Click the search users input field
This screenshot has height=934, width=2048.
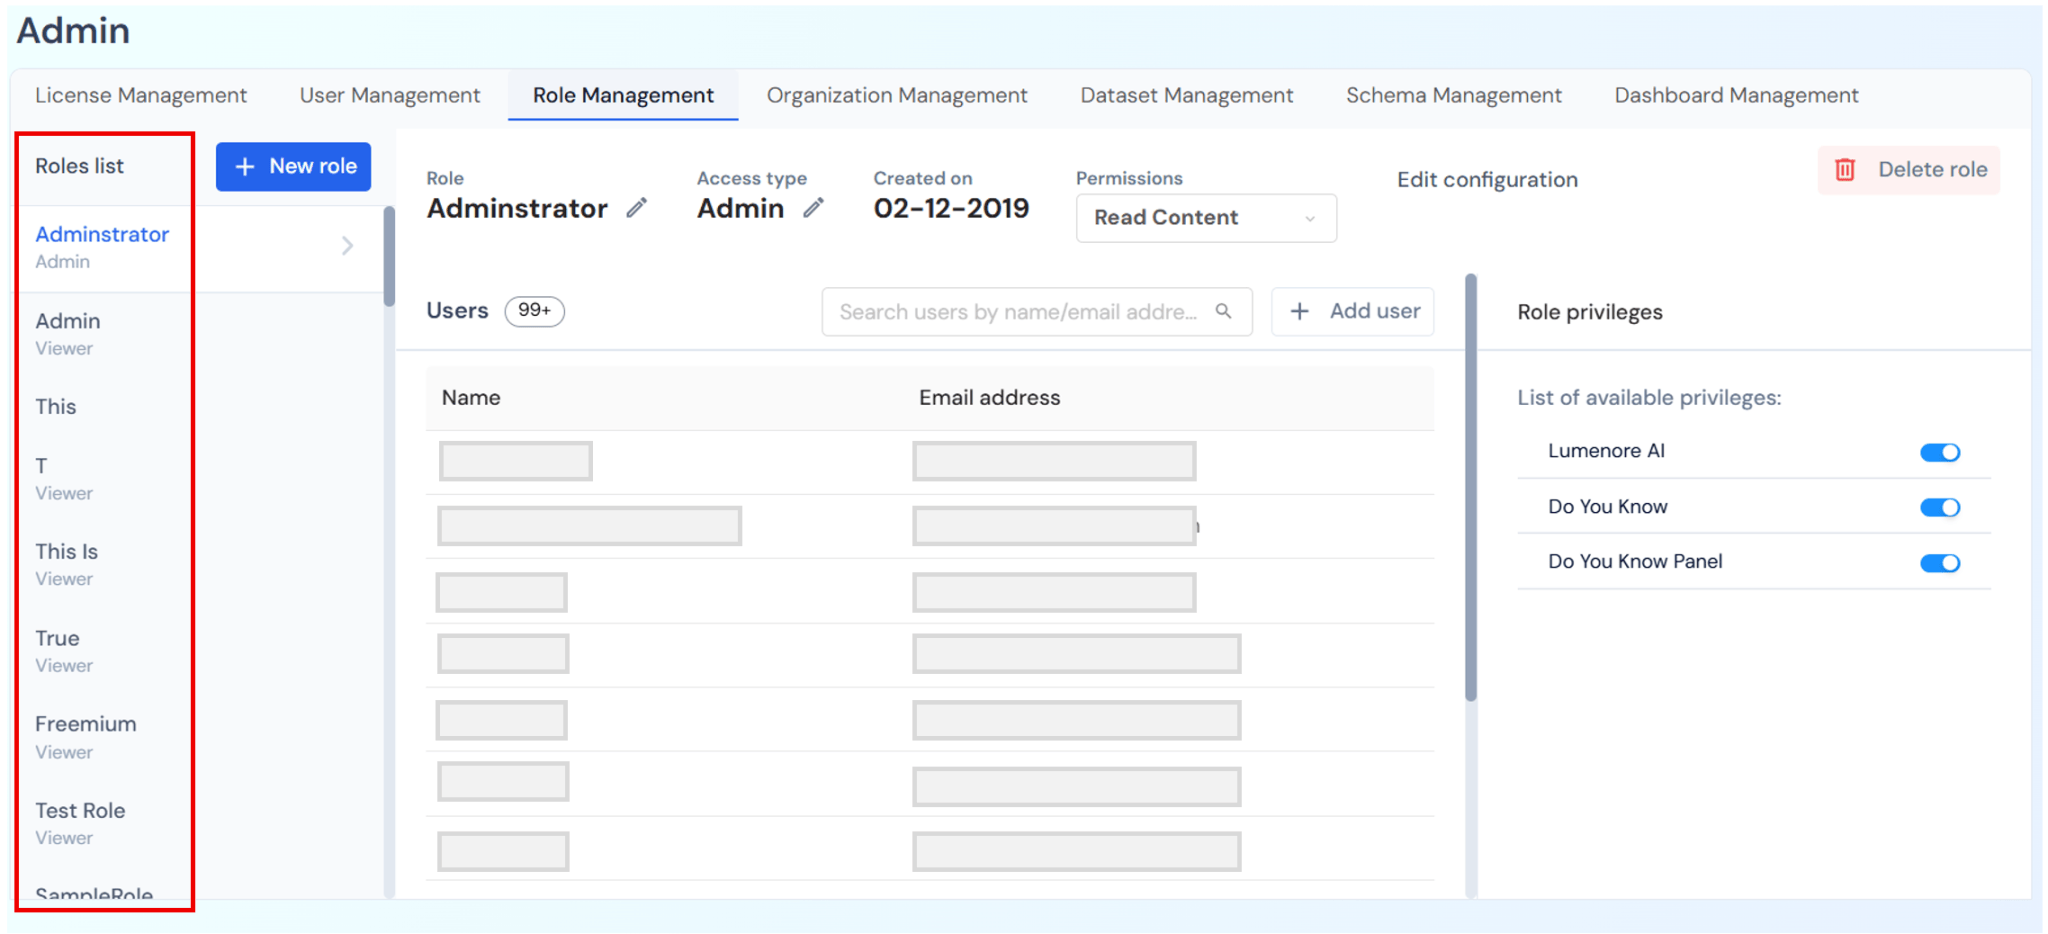coord(1036,312)
